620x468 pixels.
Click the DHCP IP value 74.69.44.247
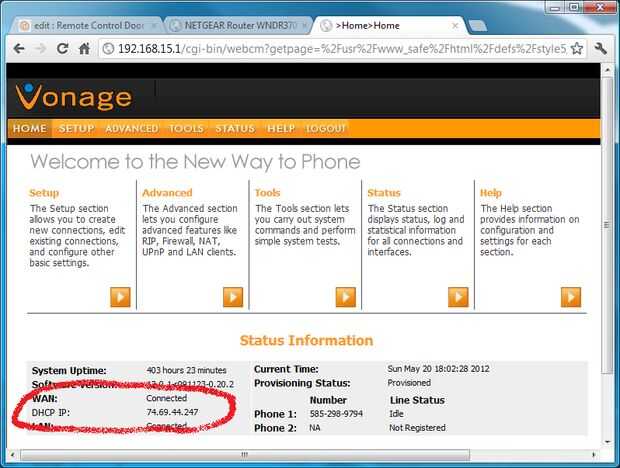(172, 412)
